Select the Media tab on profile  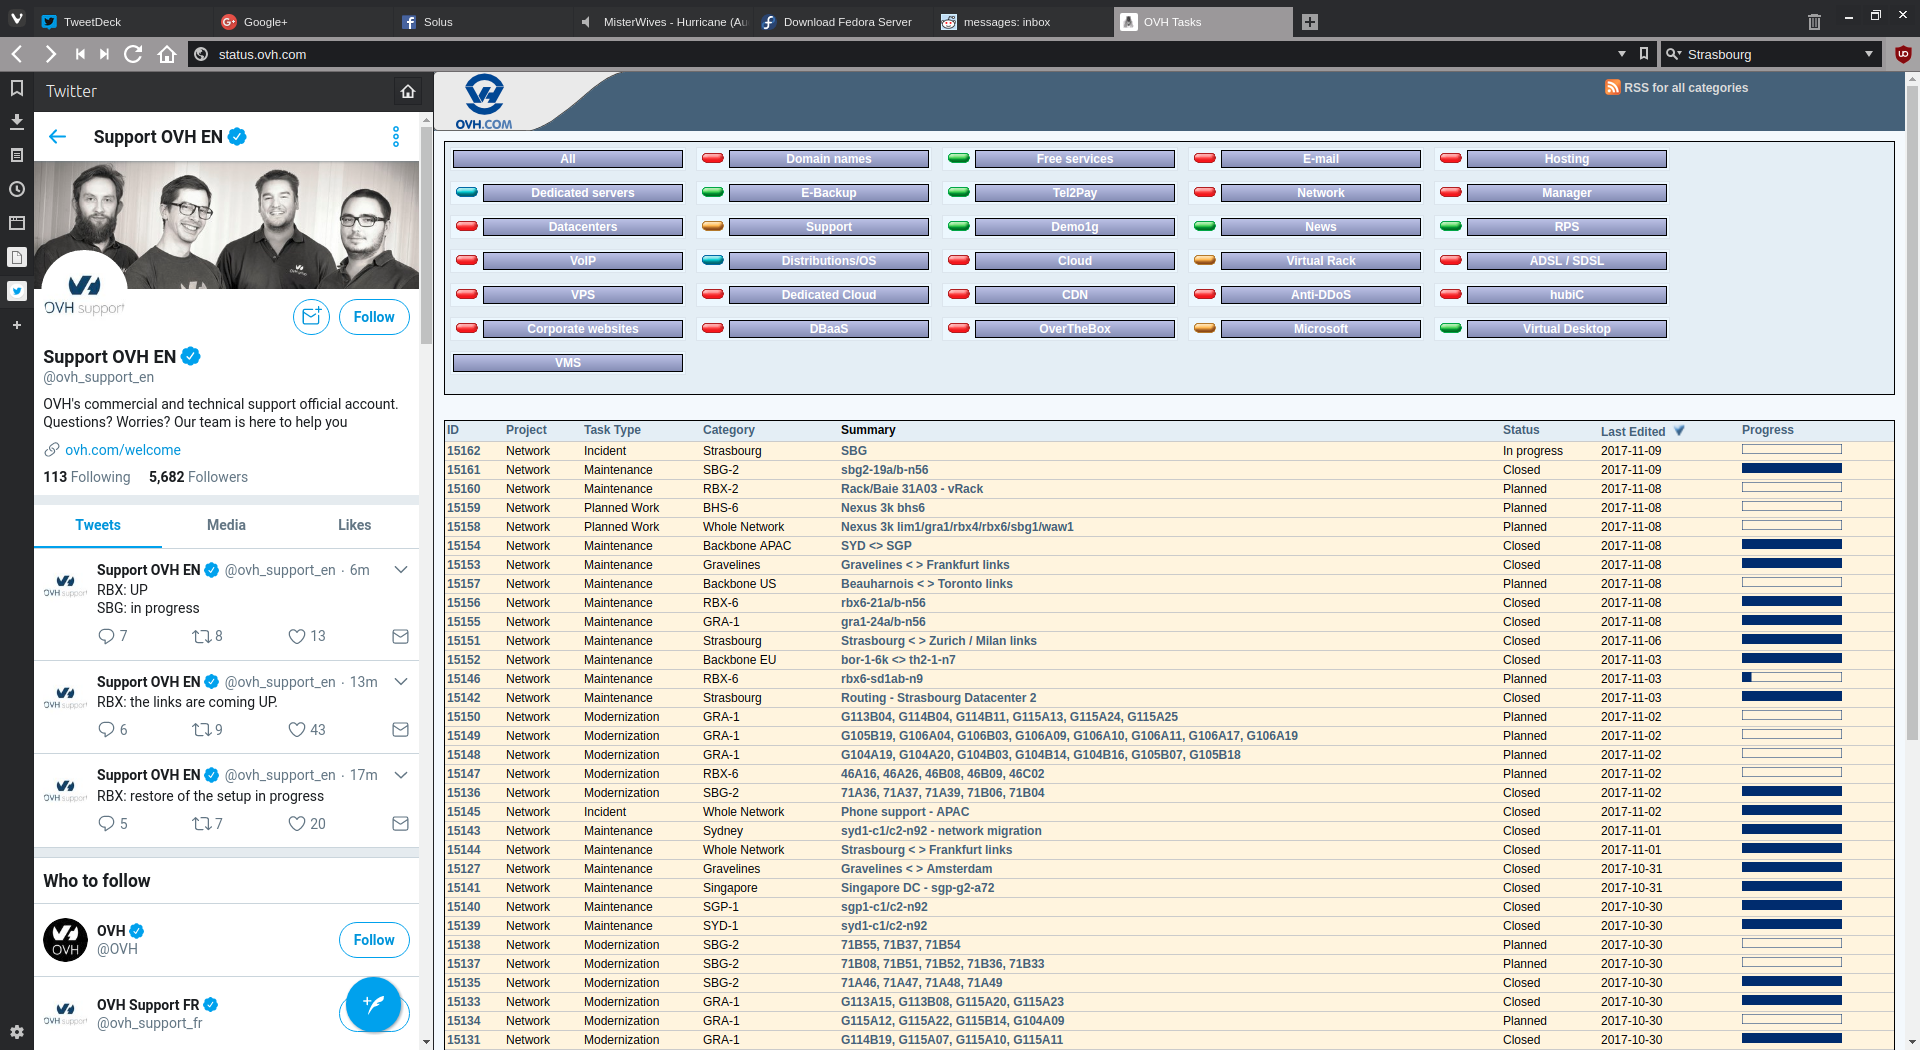226,525
